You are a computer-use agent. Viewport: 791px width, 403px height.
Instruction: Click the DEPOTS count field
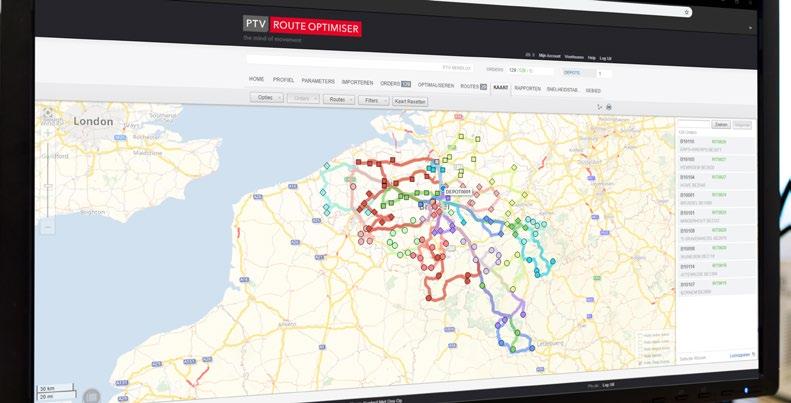[x=603, y=74]
